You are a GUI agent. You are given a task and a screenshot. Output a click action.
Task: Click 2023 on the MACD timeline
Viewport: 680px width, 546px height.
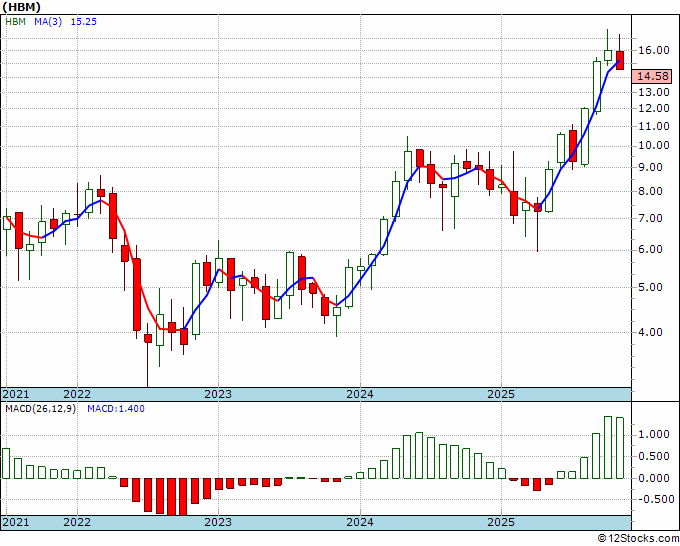click(x=218, y=522)
